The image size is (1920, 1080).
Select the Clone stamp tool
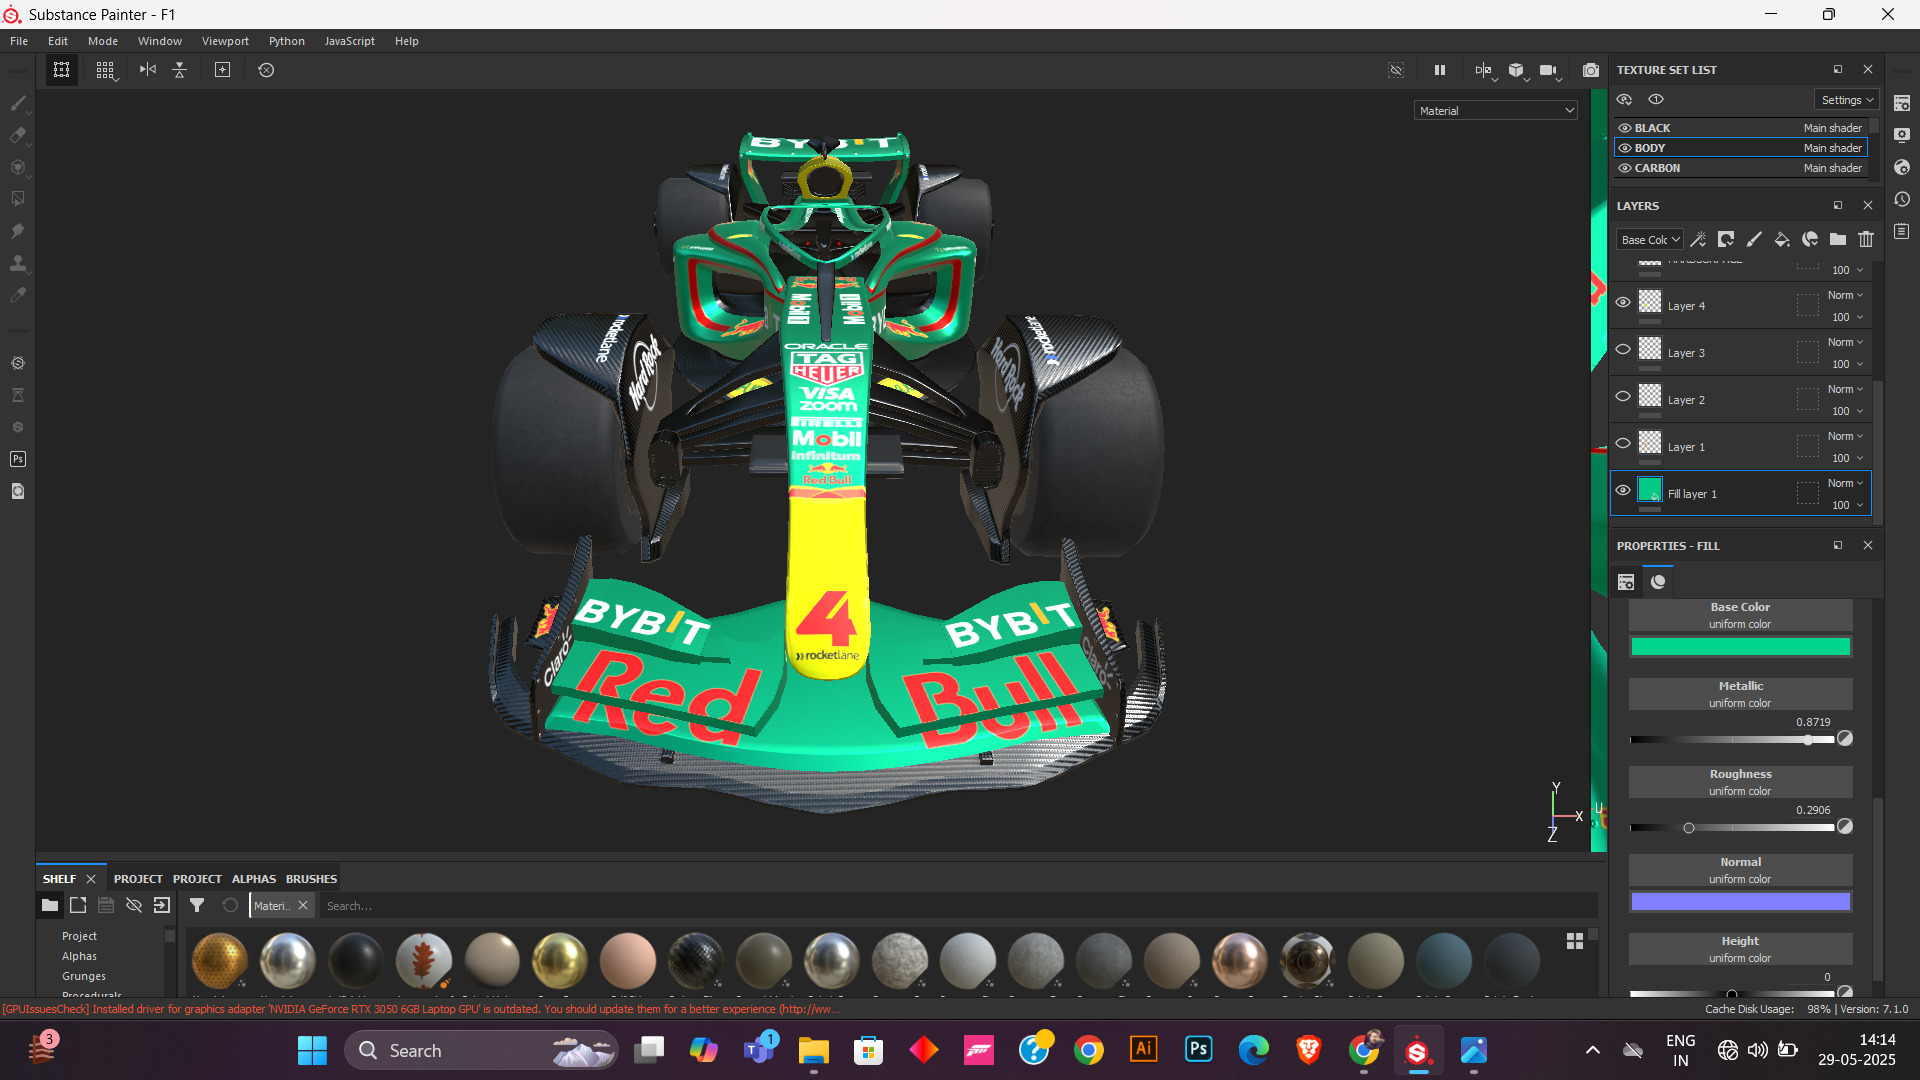point(18,263)
